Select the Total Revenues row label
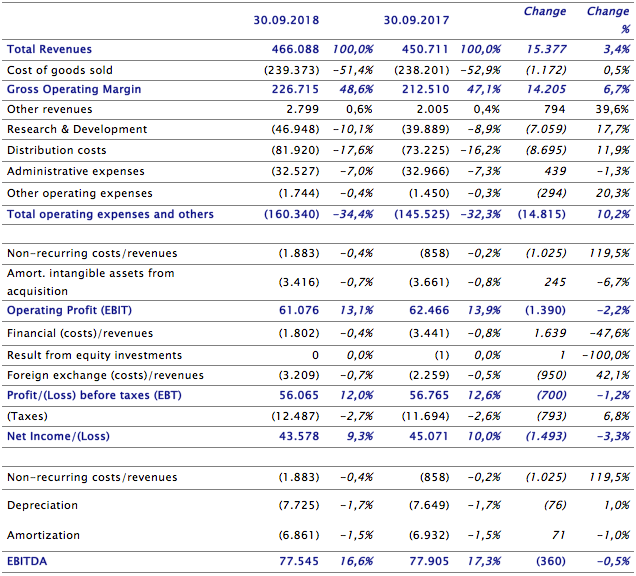636x576 pixels. [x=49, y=49]
